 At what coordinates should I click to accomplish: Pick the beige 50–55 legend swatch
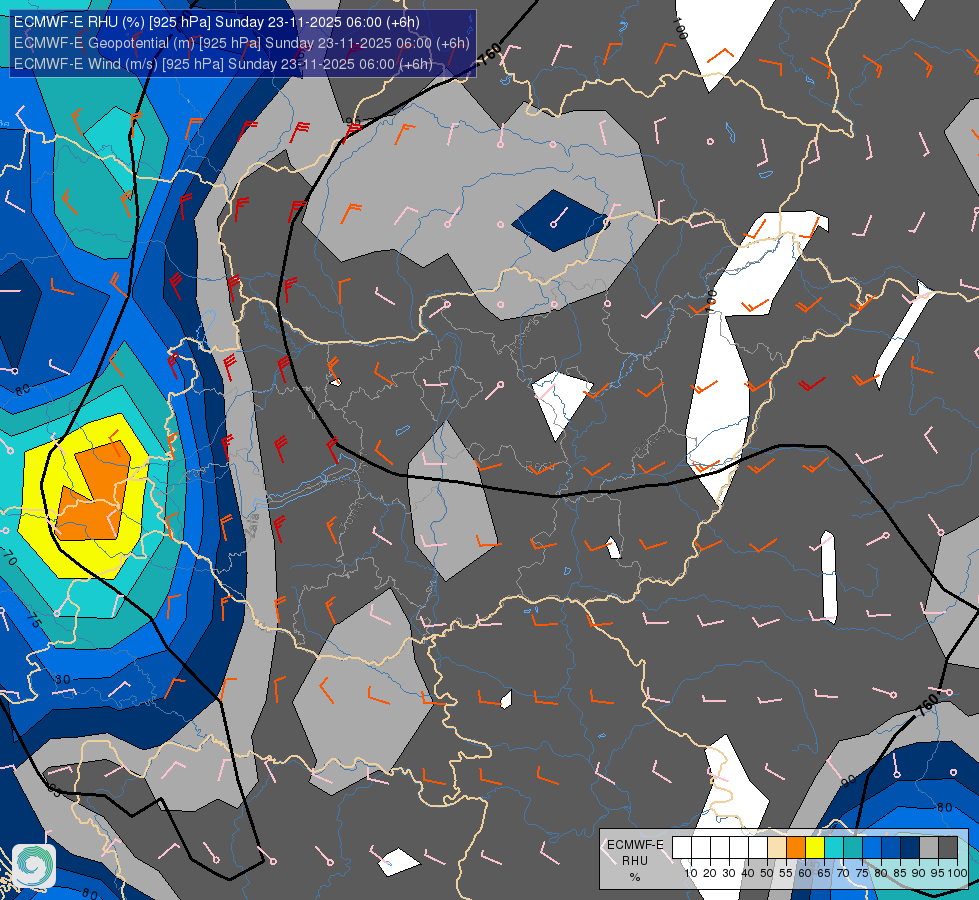777,847
